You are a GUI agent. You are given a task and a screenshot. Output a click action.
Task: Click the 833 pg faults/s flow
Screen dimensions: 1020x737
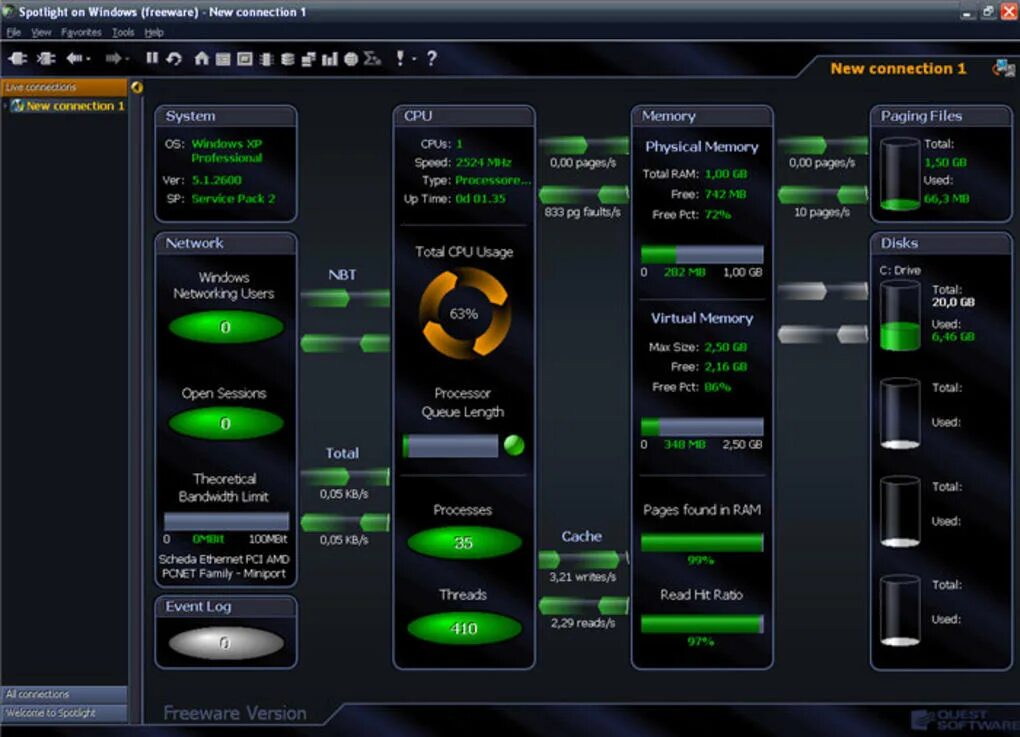583,194
